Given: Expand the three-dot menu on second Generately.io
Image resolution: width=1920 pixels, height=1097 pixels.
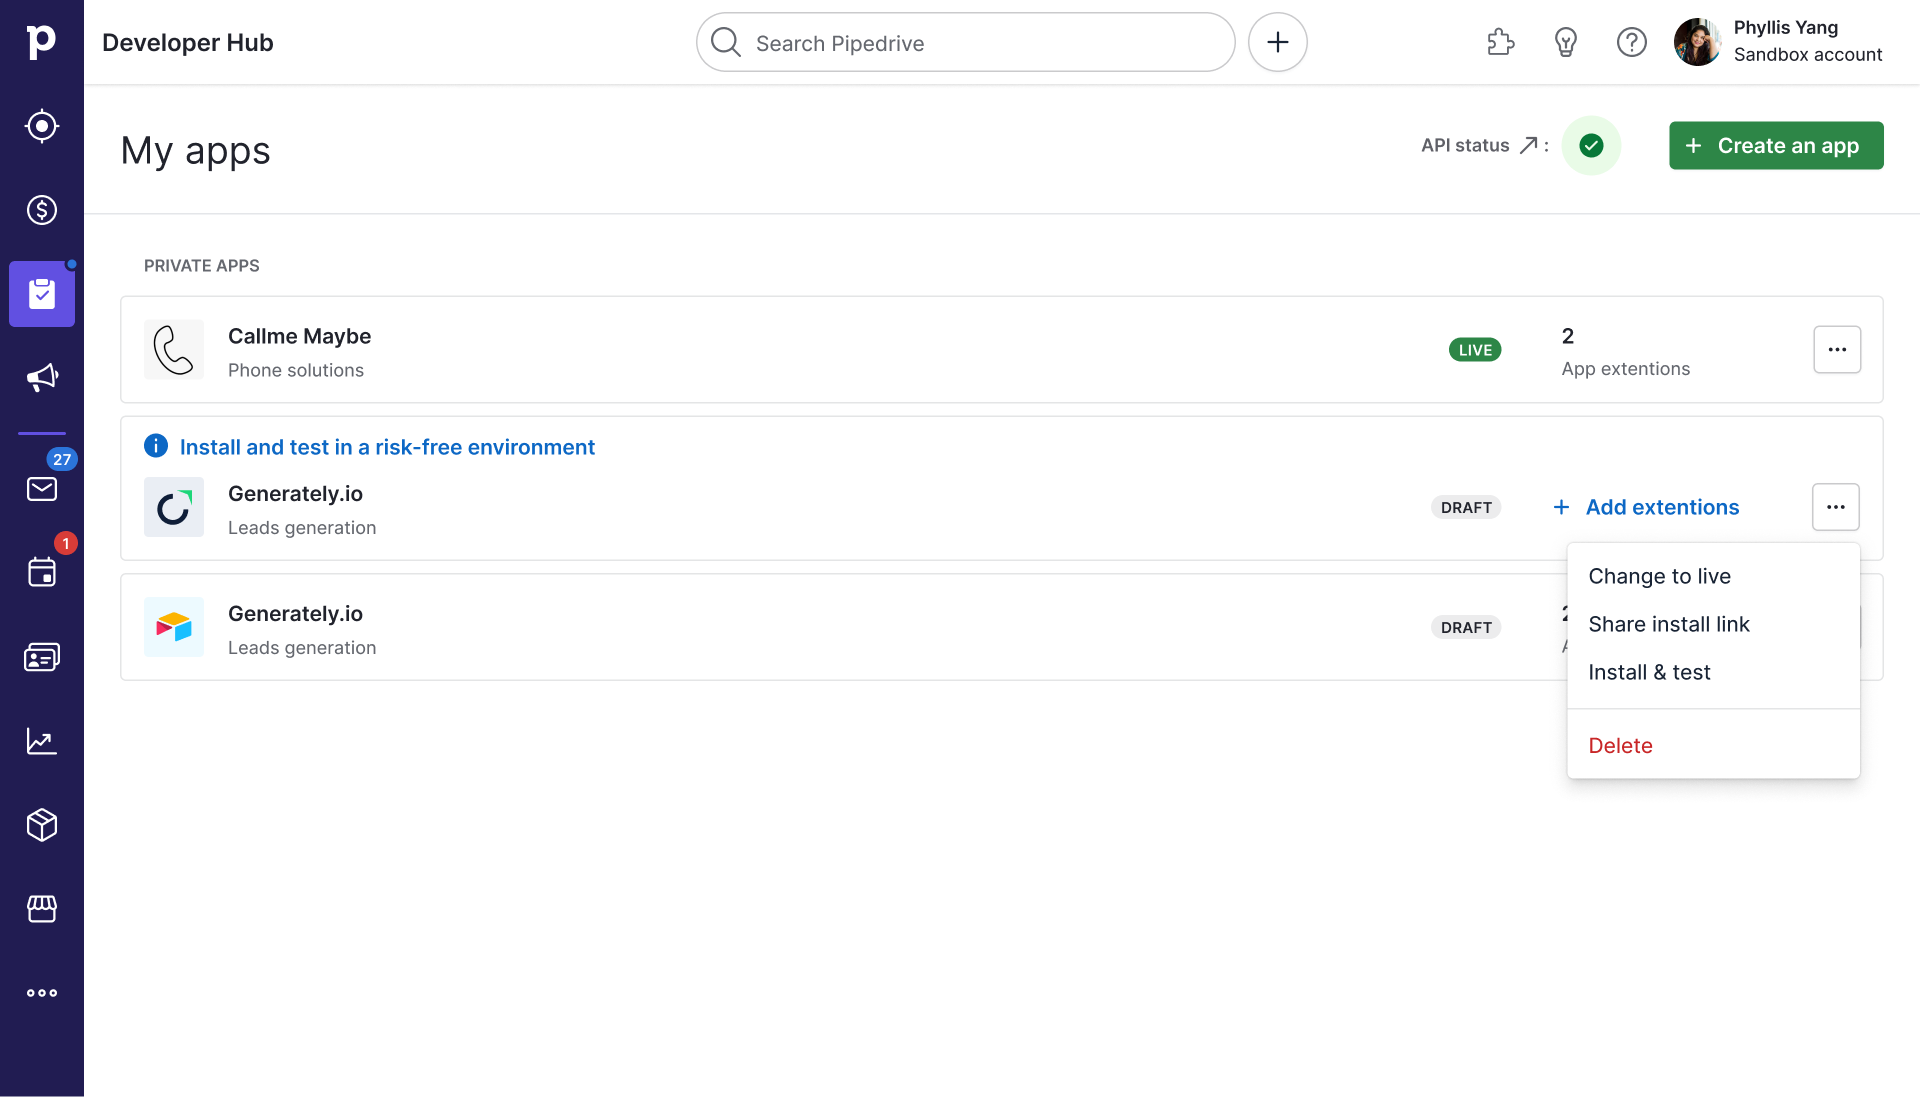Looking at the screenshot, I should click(1836, 626).
